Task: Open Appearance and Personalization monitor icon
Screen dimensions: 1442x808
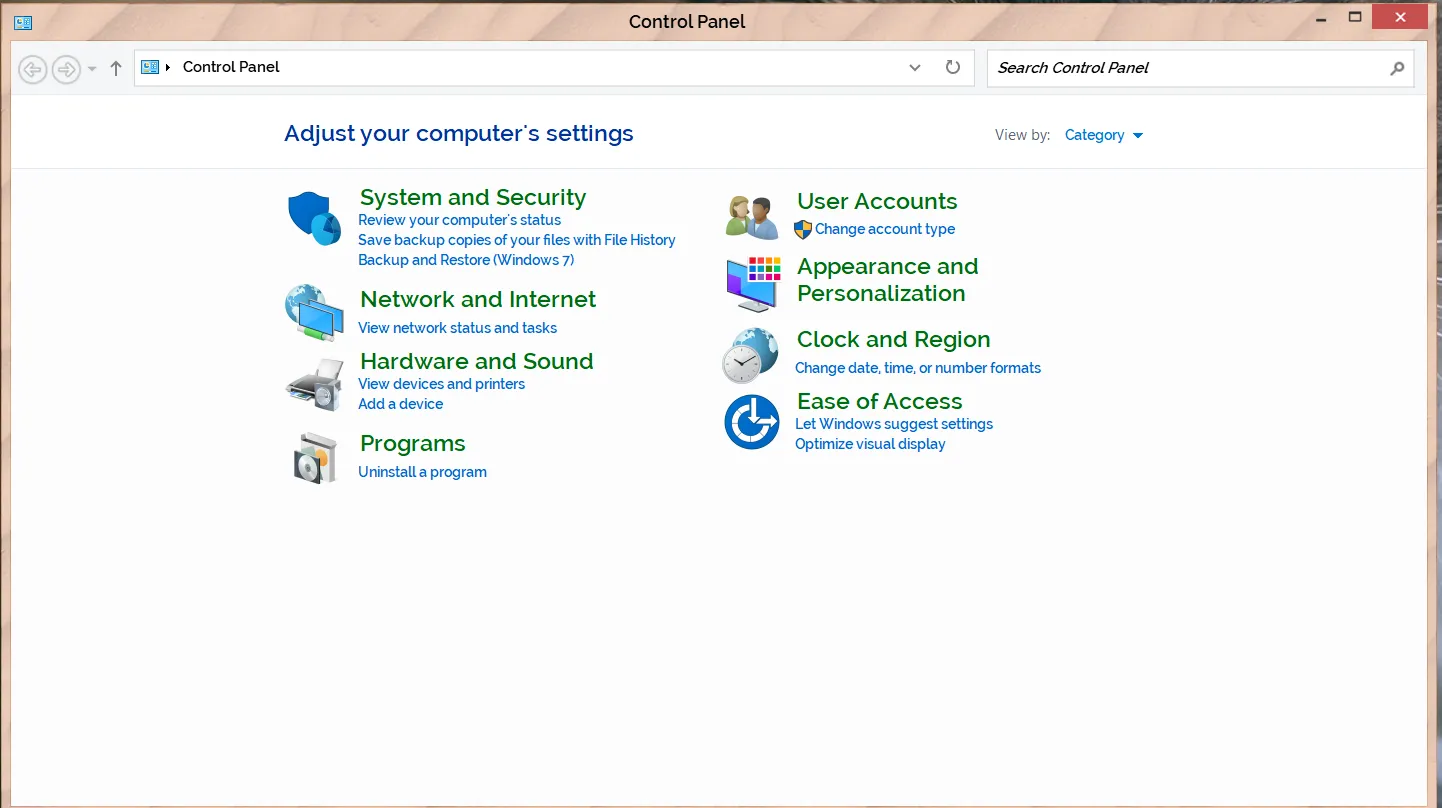Action: pyautogui.click(x=752, y=283)
